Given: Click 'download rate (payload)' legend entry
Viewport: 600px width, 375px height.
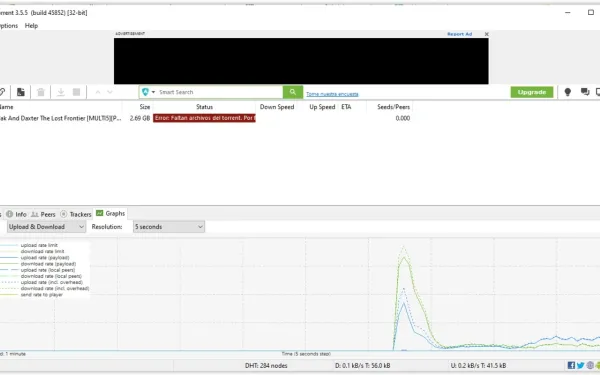Looking at the screenshot, I should (48, 264).
